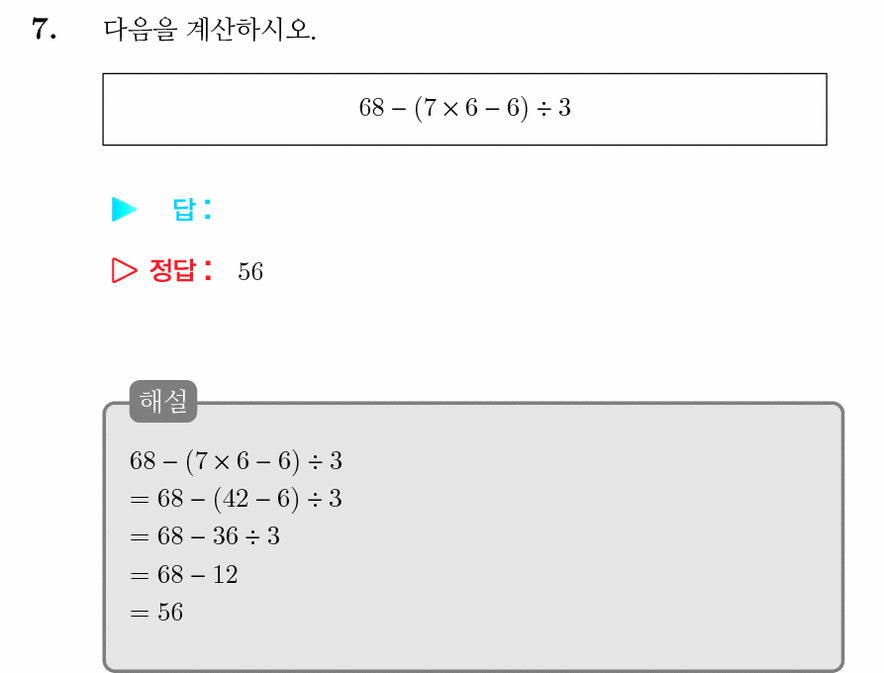Select the blue 답: label
The height and width of the screenshot is (673, 884).
192,209
